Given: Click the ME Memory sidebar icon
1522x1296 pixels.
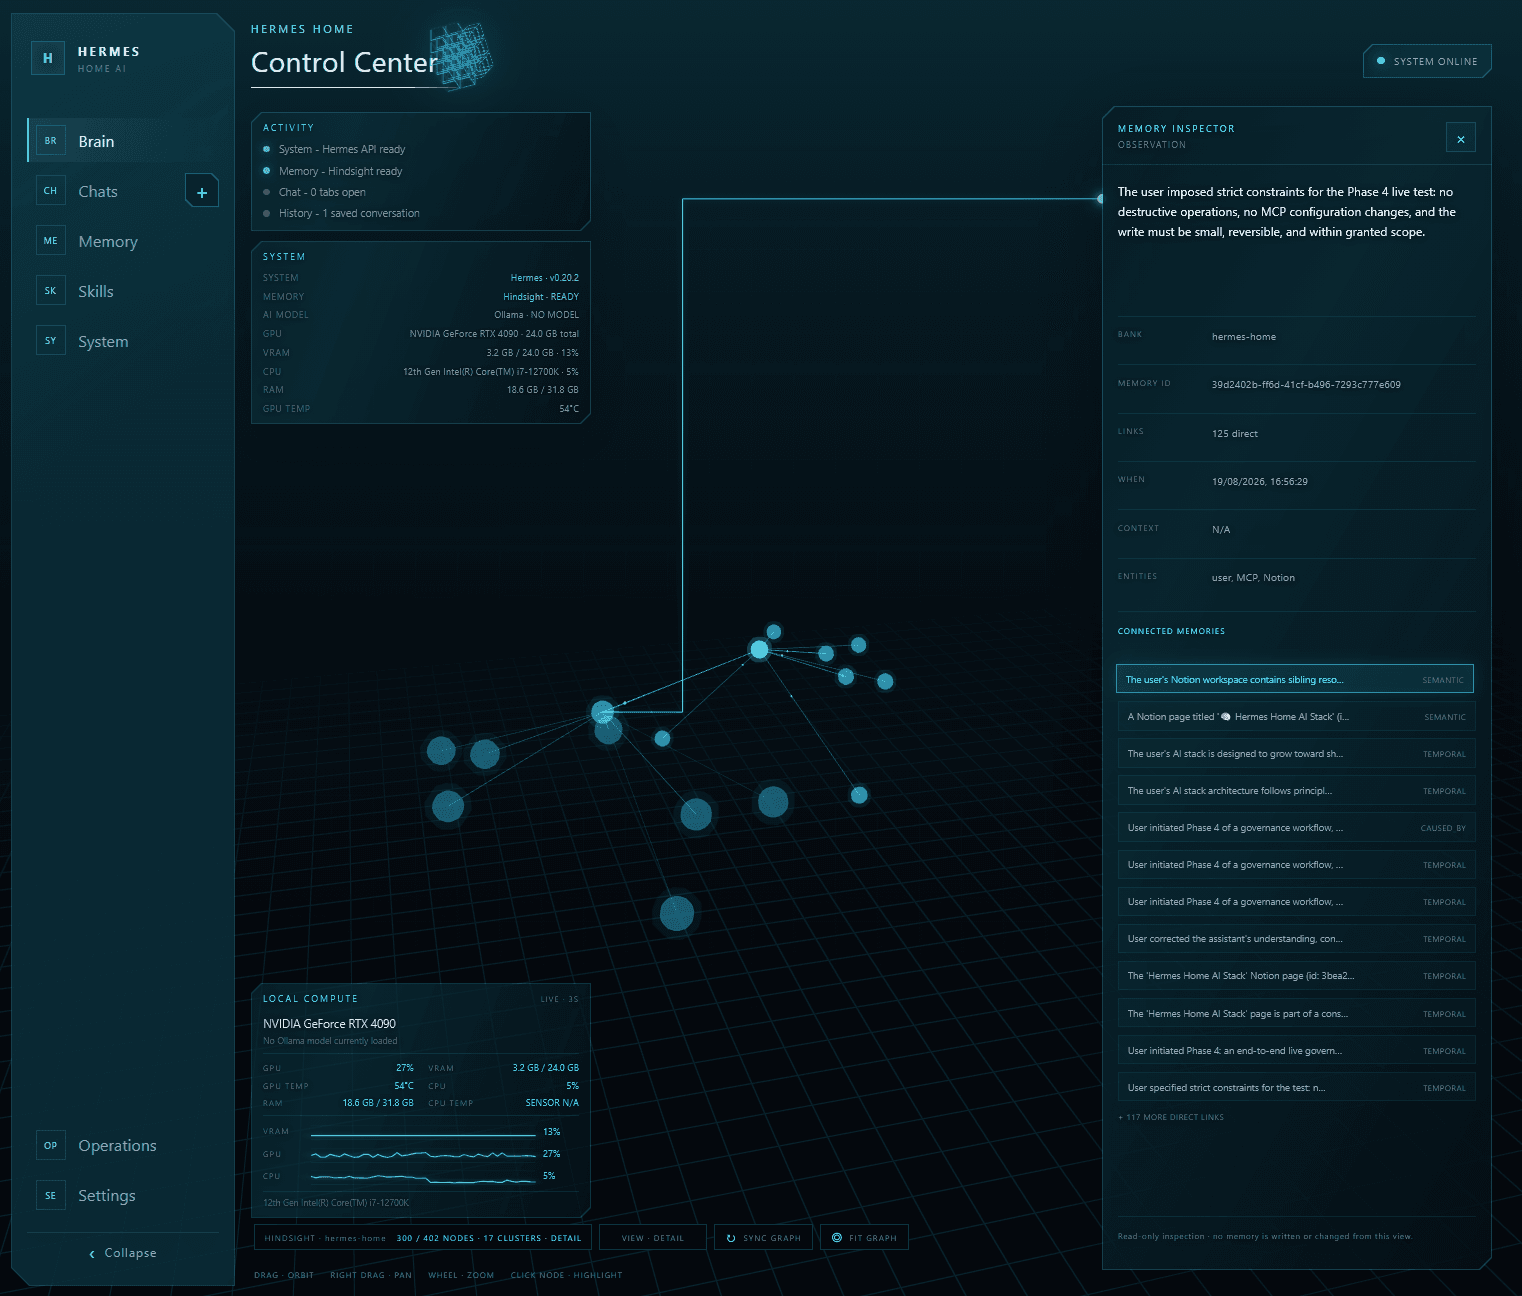Looking at the screenshot, I should (x=51, y=241).
